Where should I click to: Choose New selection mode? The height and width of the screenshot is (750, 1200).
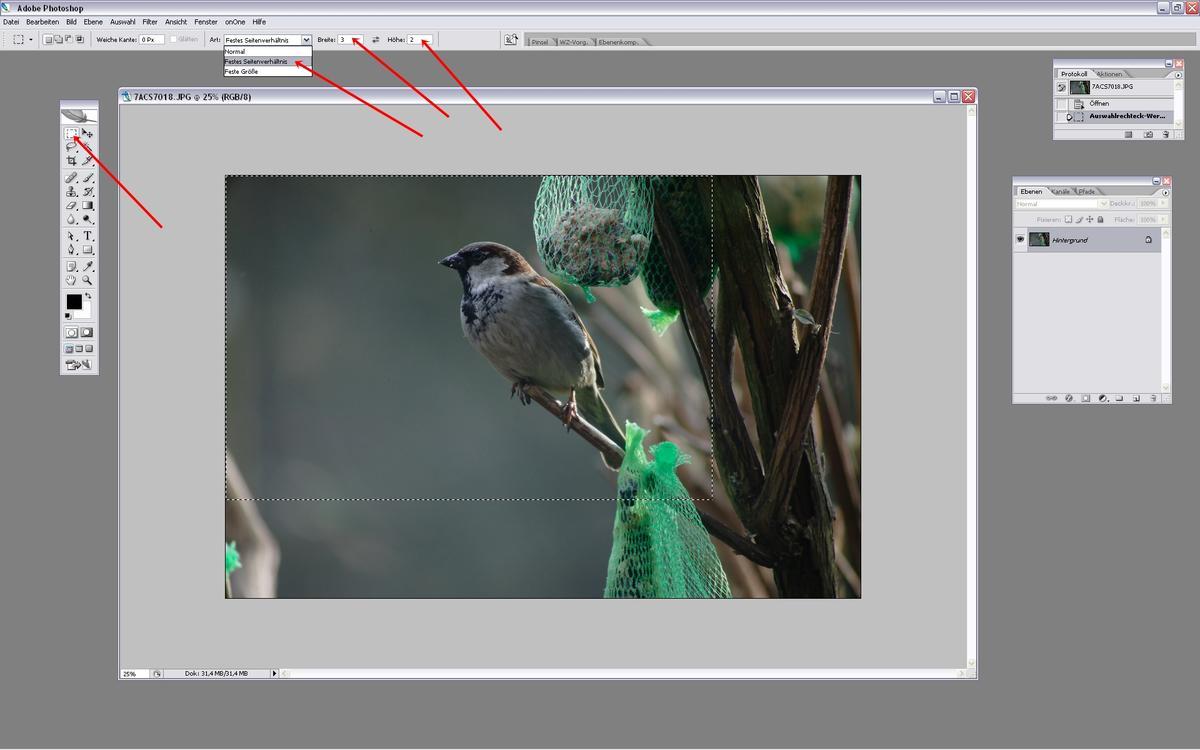[48, 40]
